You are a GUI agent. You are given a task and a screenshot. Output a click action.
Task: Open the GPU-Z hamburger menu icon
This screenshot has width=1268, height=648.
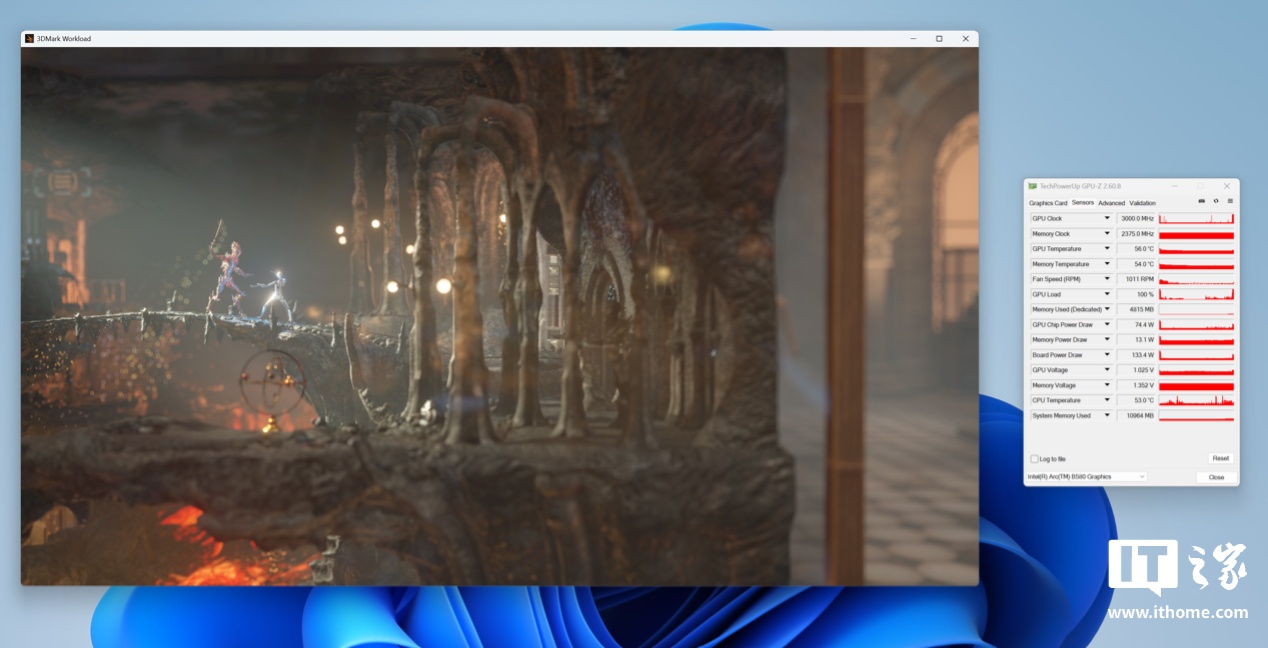(1230, 201)
